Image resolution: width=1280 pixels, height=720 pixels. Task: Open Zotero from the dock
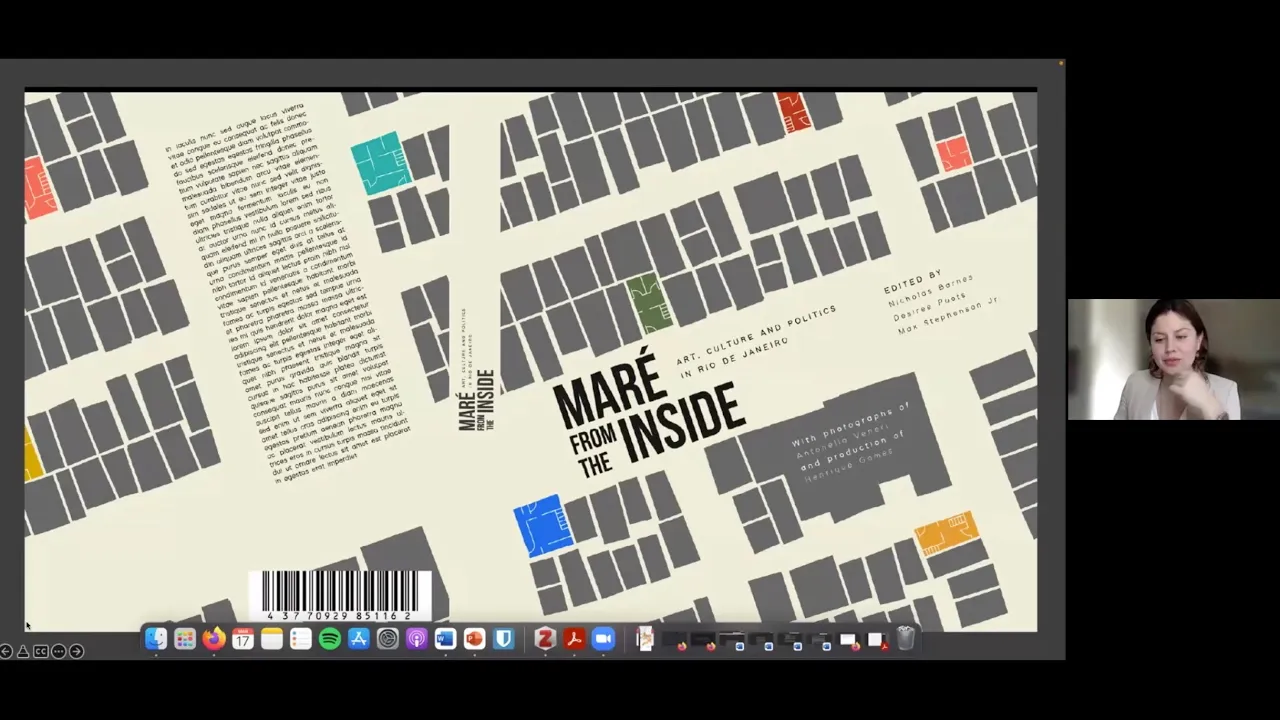click(545, 639)
